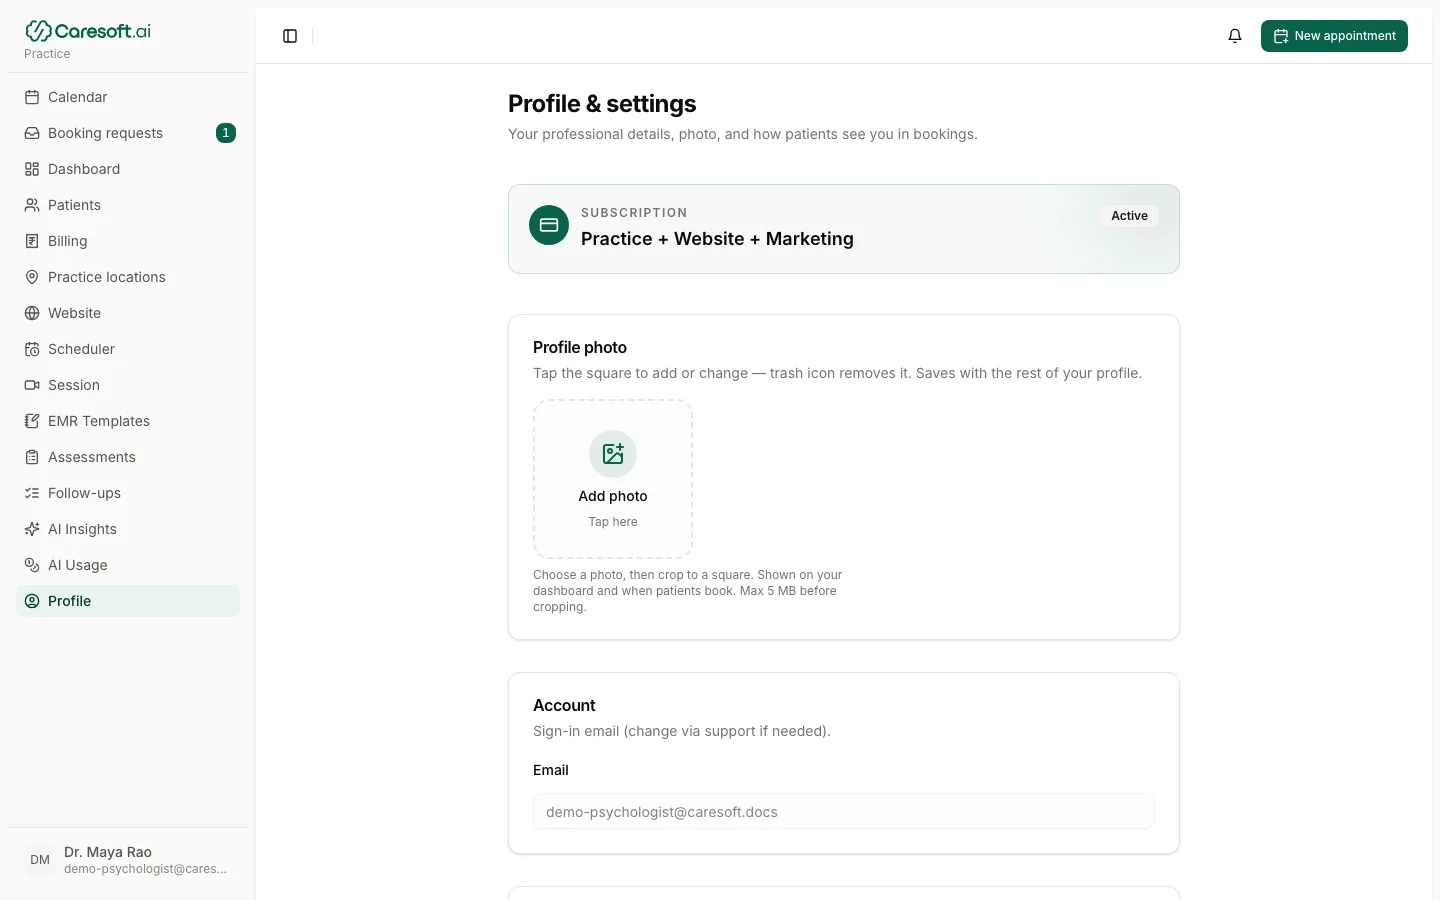Click the subscription card icon
The image size is (1440, 900).
point(549,225)
